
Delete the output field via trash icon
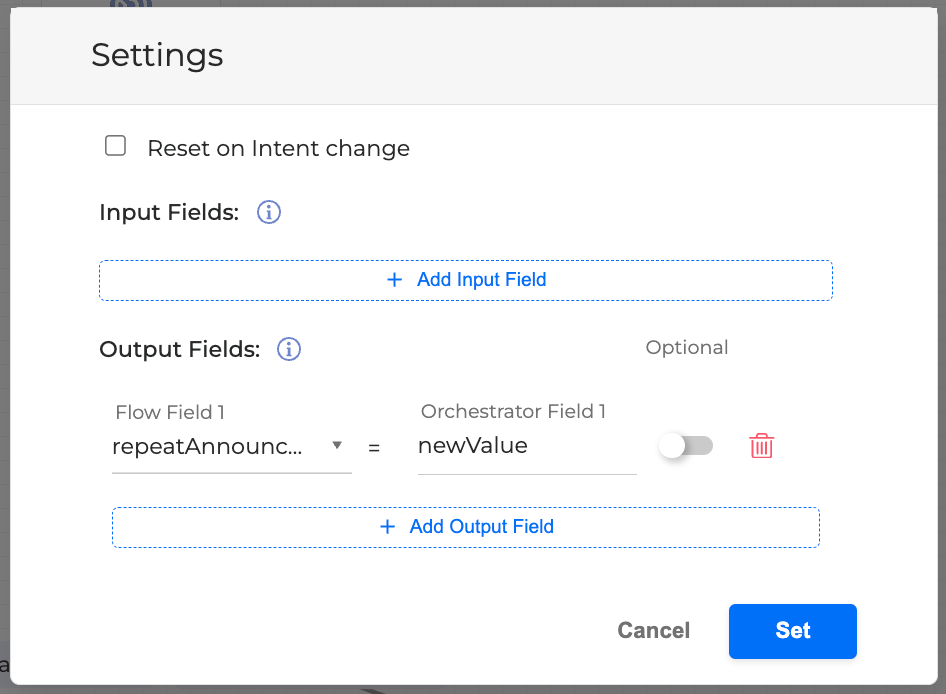tap(762, 446)
